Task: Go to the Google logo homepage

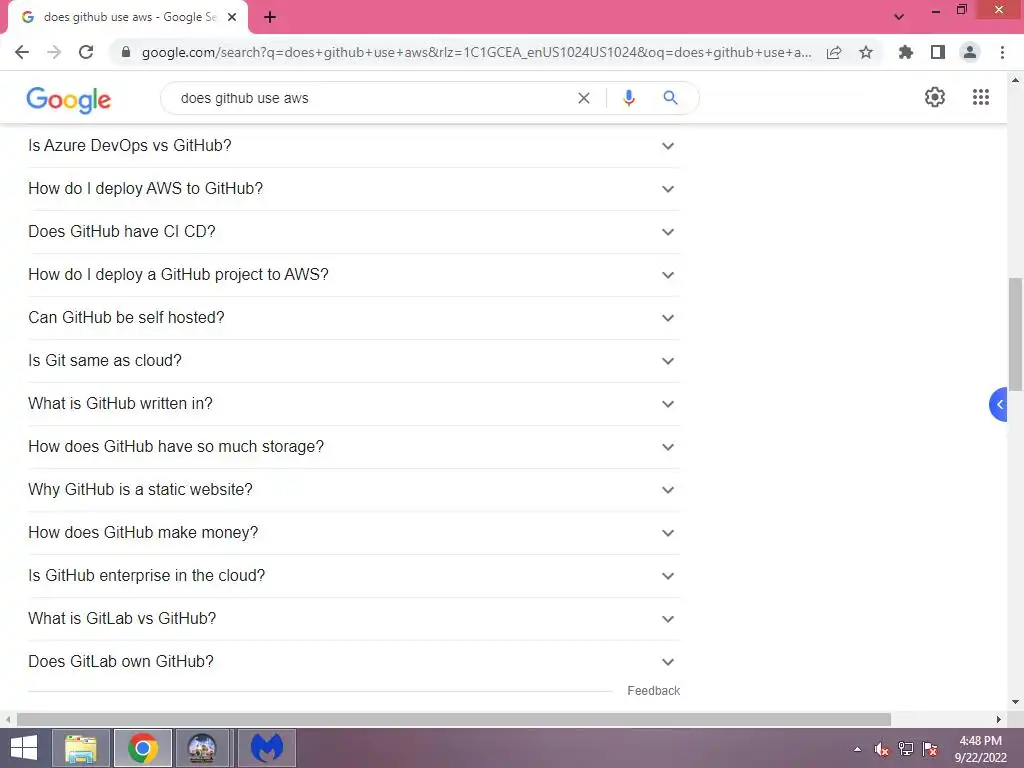Action: (x=69, y=100)
